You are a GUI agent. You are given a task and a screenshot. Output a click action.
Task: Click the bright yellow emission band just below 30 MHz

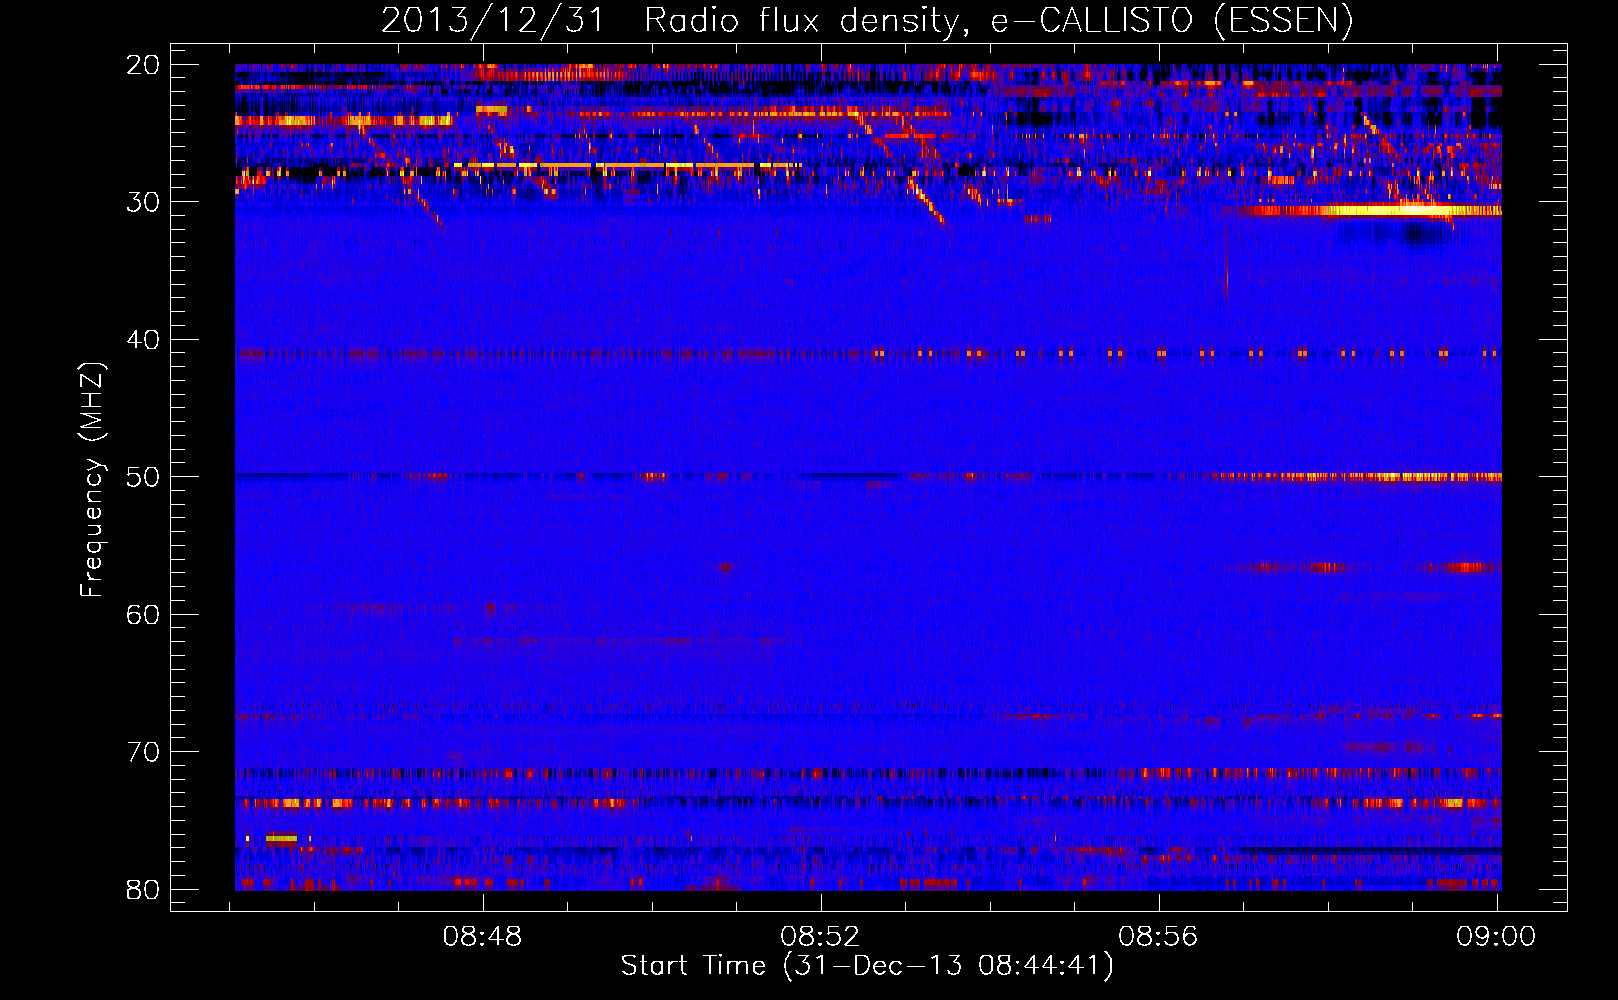tap(1375, 210)
